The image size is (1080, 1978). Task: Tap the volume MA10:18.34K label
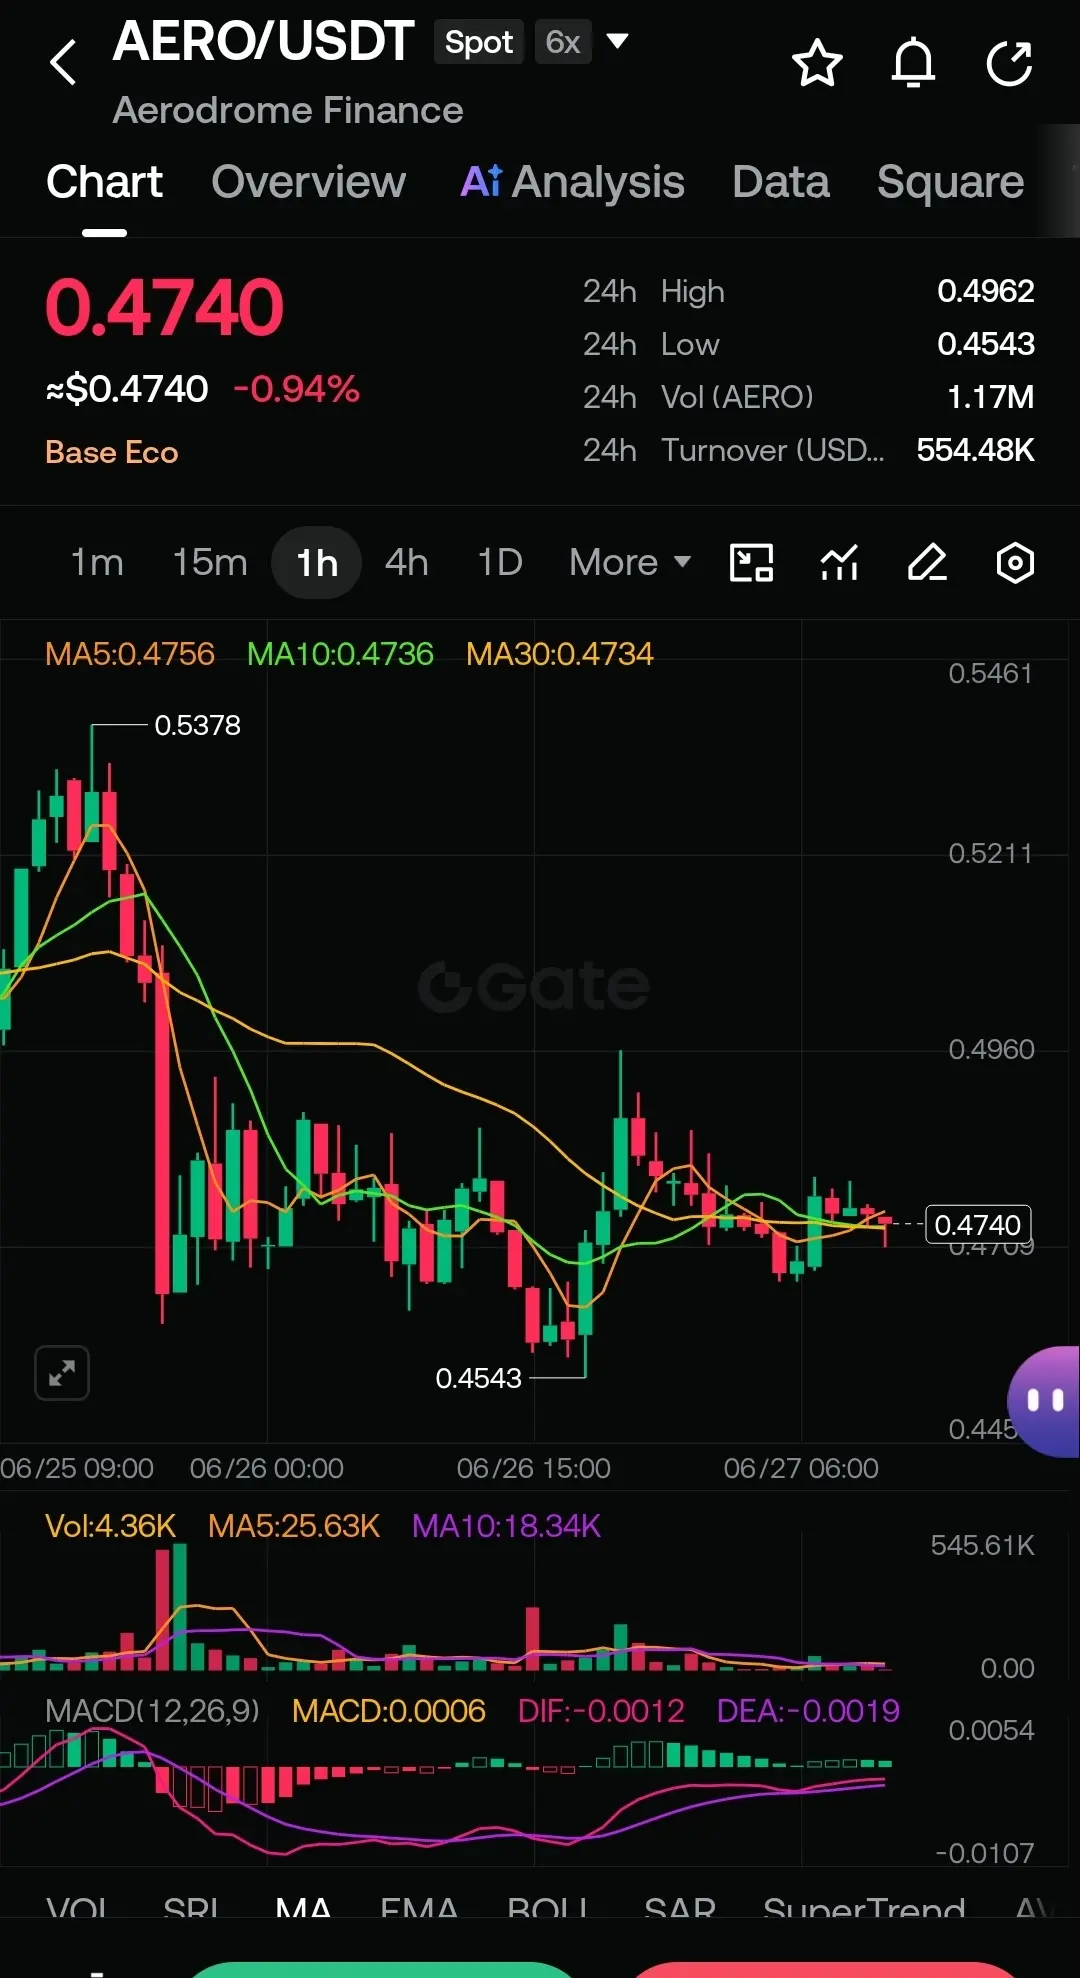pos(506,1526)
